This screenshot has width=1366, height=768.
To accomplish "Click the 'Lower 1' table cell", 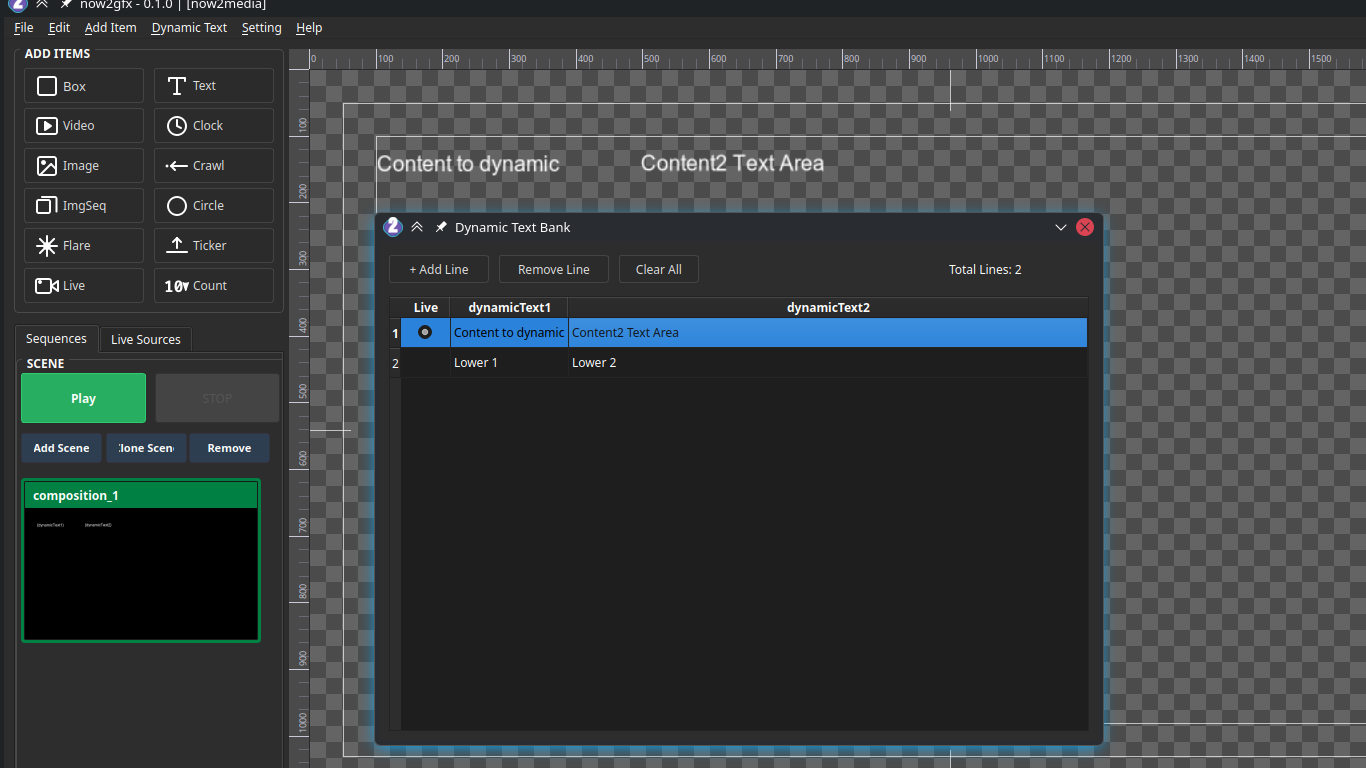I will 509,363.
